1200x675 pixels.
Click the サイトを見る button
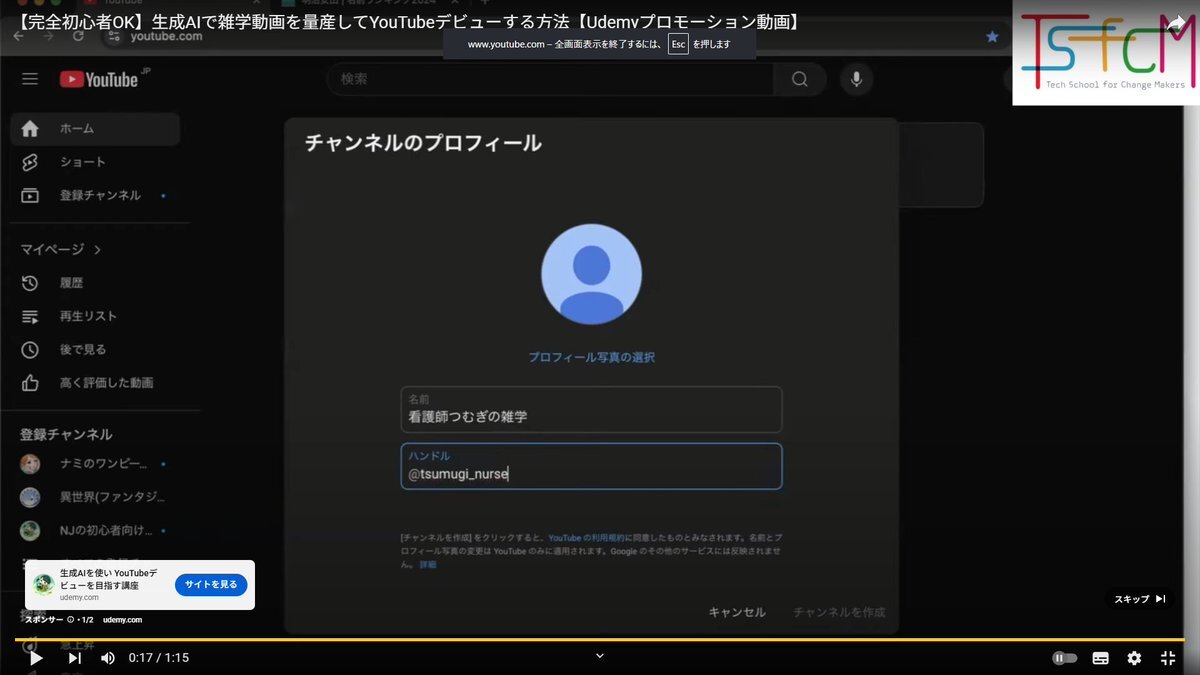(211, 585)
